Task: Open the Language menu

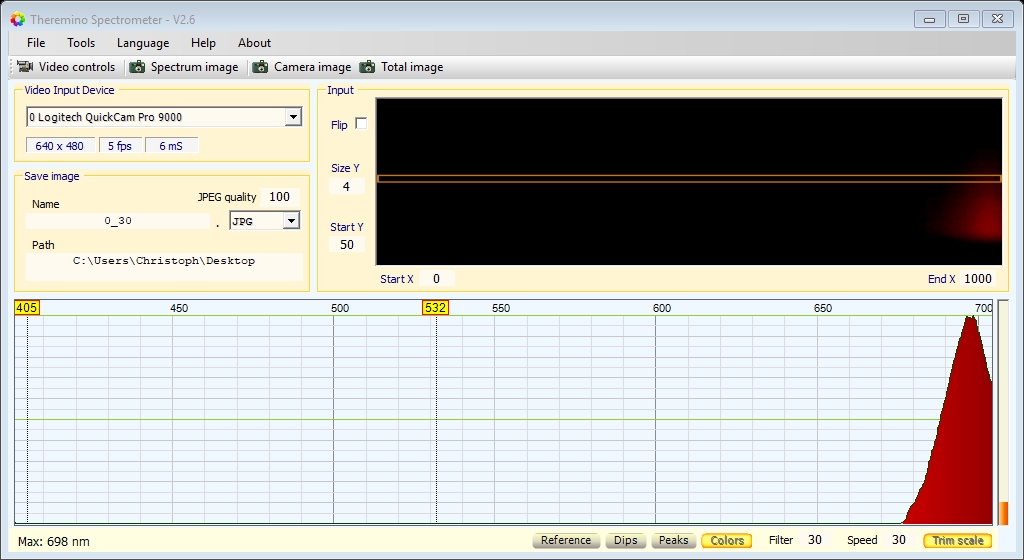Action: [x=143, y=43]
